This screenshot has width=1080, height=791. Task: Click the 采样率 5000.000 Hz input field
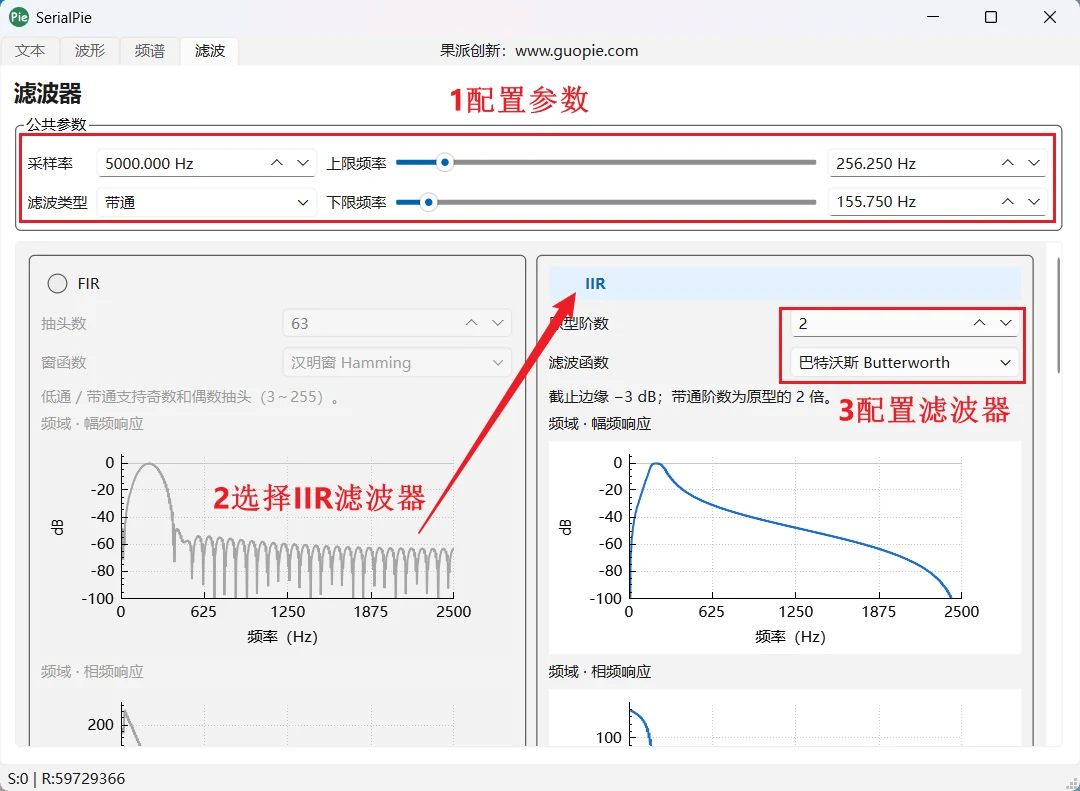207,163
